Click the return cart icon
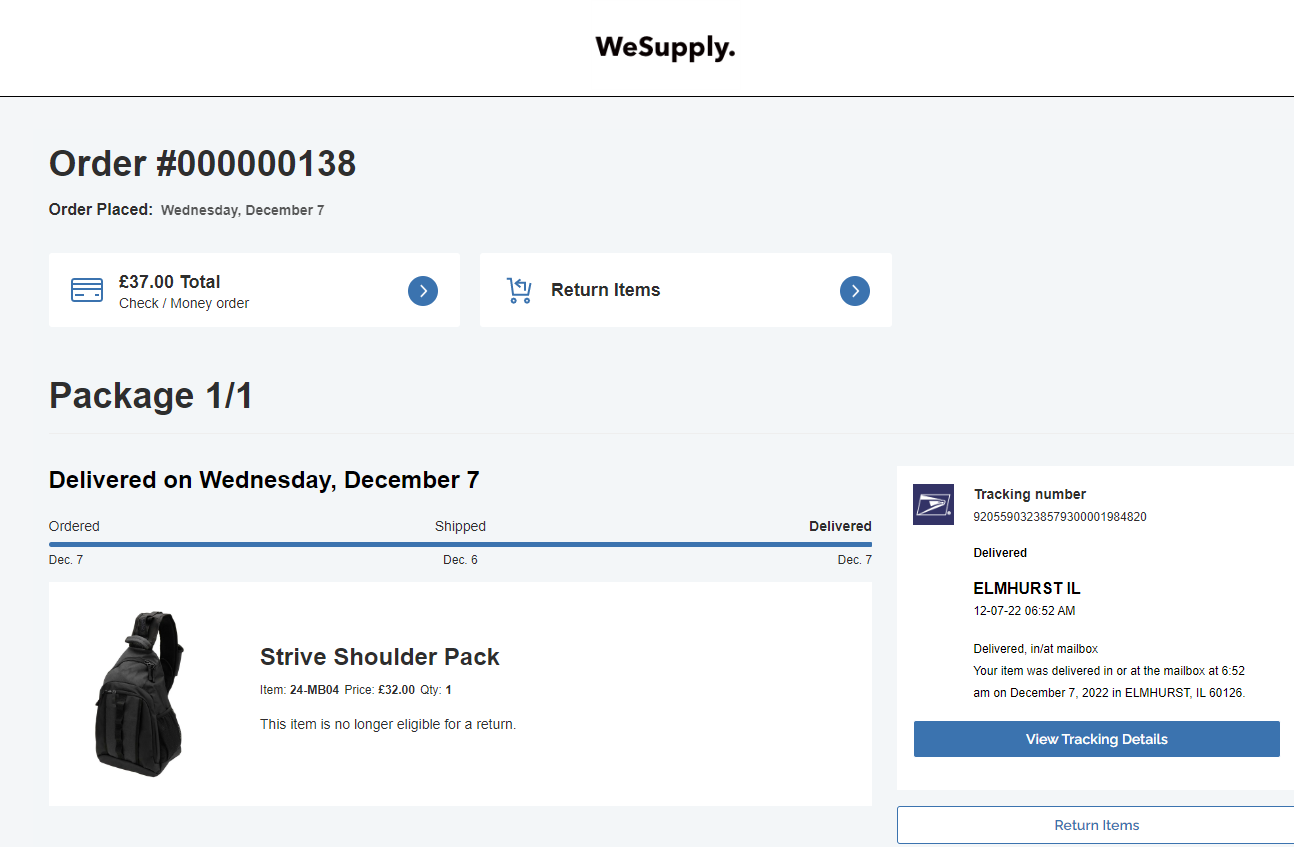The width and height of the screenshot is (1294, 847). pyautogui.click(x=519, y=290)
